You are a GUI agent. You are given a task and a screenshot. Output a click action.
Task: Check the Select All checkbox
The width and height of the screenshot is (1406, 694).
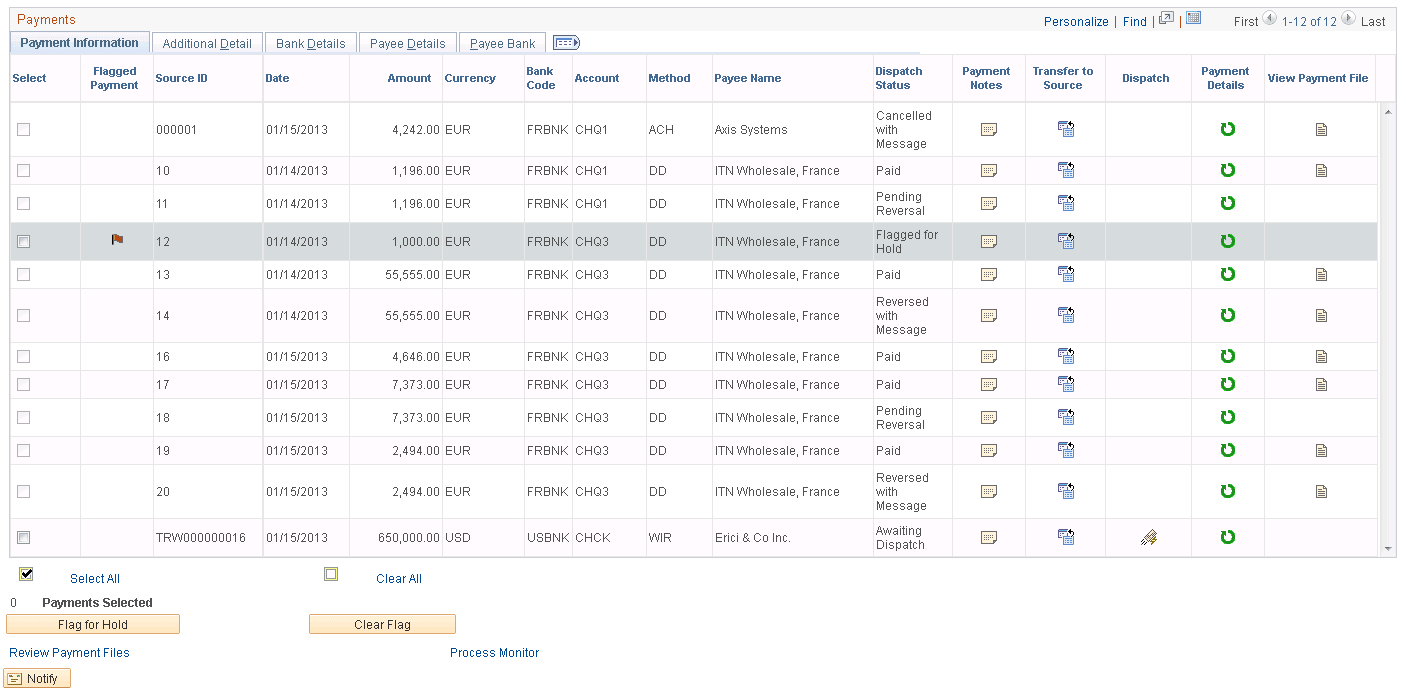tap(25, 573)
